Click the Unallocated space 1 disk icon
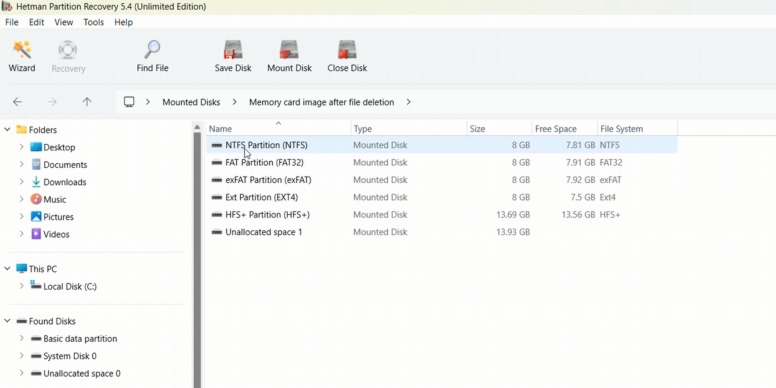 tap(216, 232)
